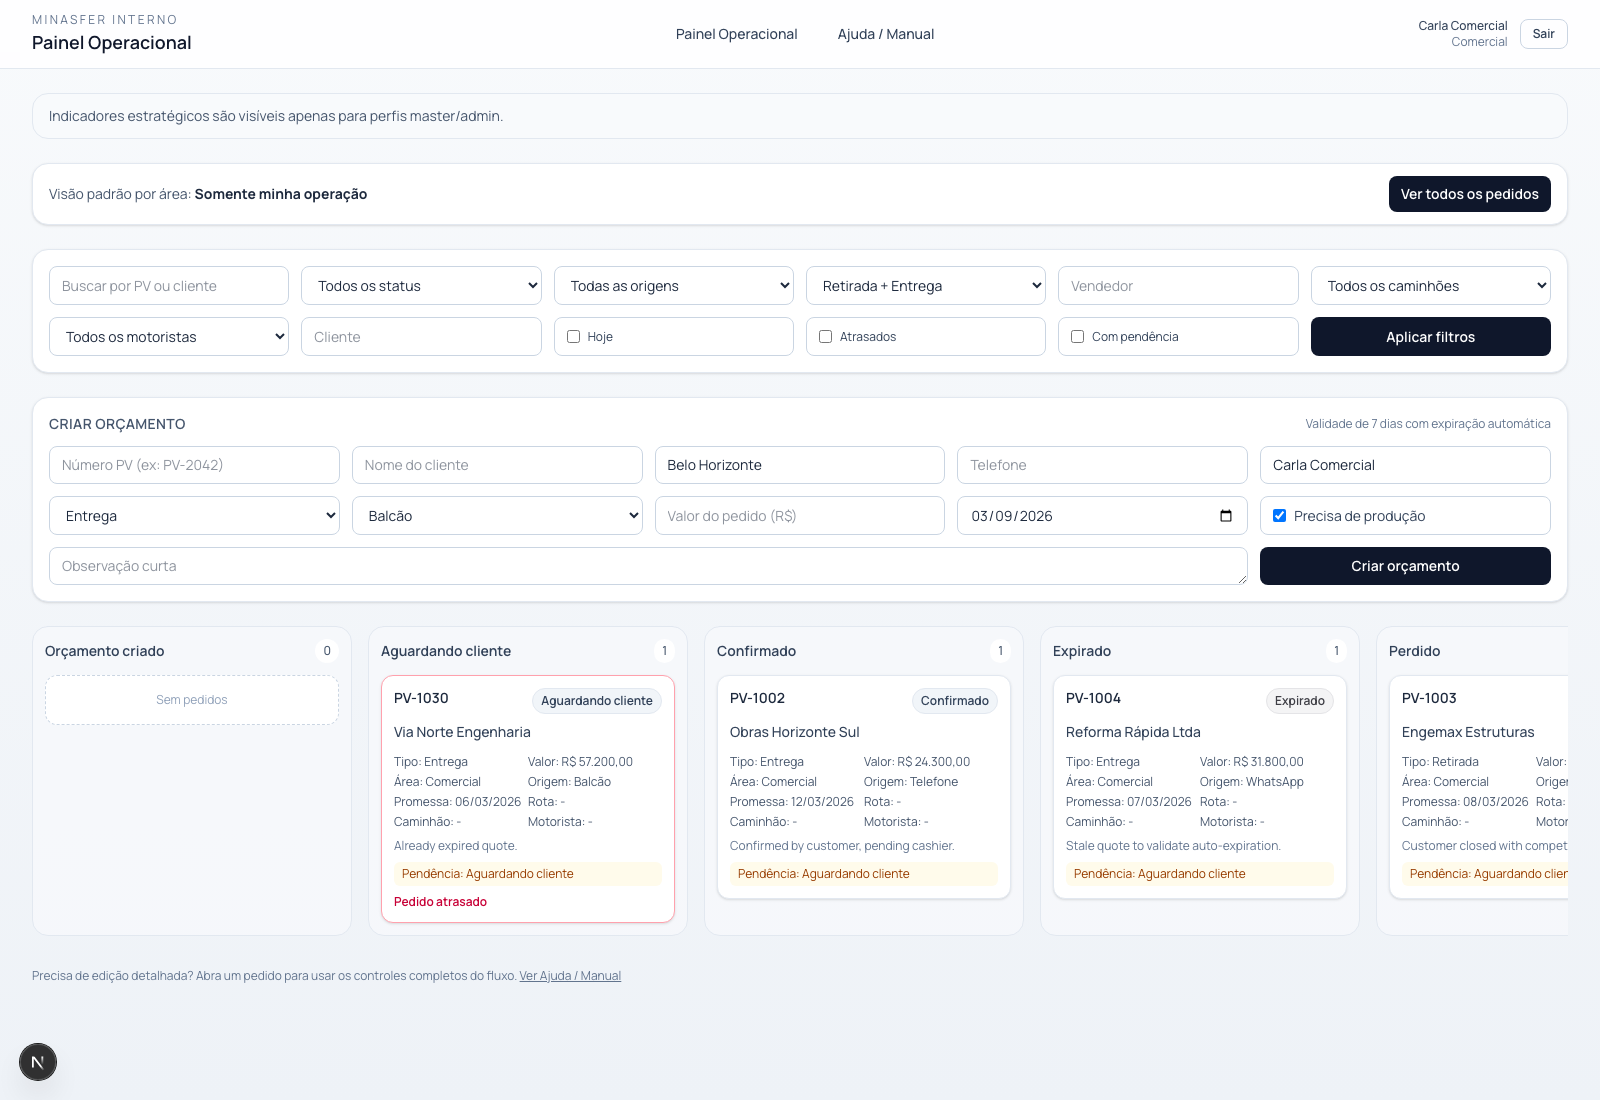Click the Next.js dev tools icon
Viewport: 1600px width, 1100px height.
[x=38, y=1062]
